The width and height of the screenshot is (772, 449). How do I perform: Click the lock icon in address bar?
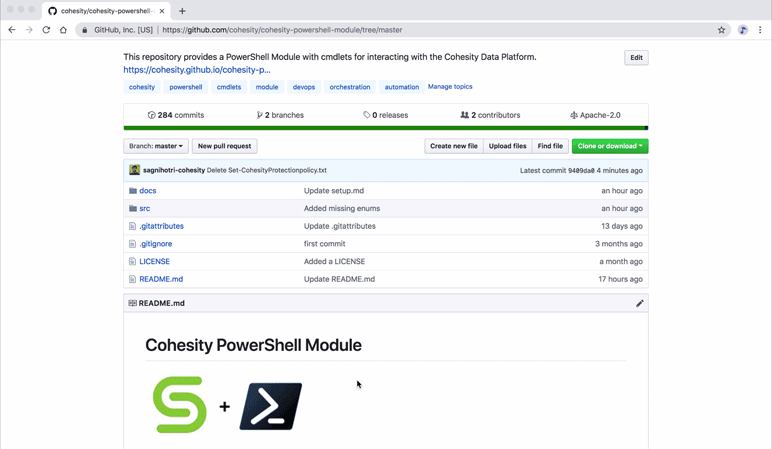85,30
